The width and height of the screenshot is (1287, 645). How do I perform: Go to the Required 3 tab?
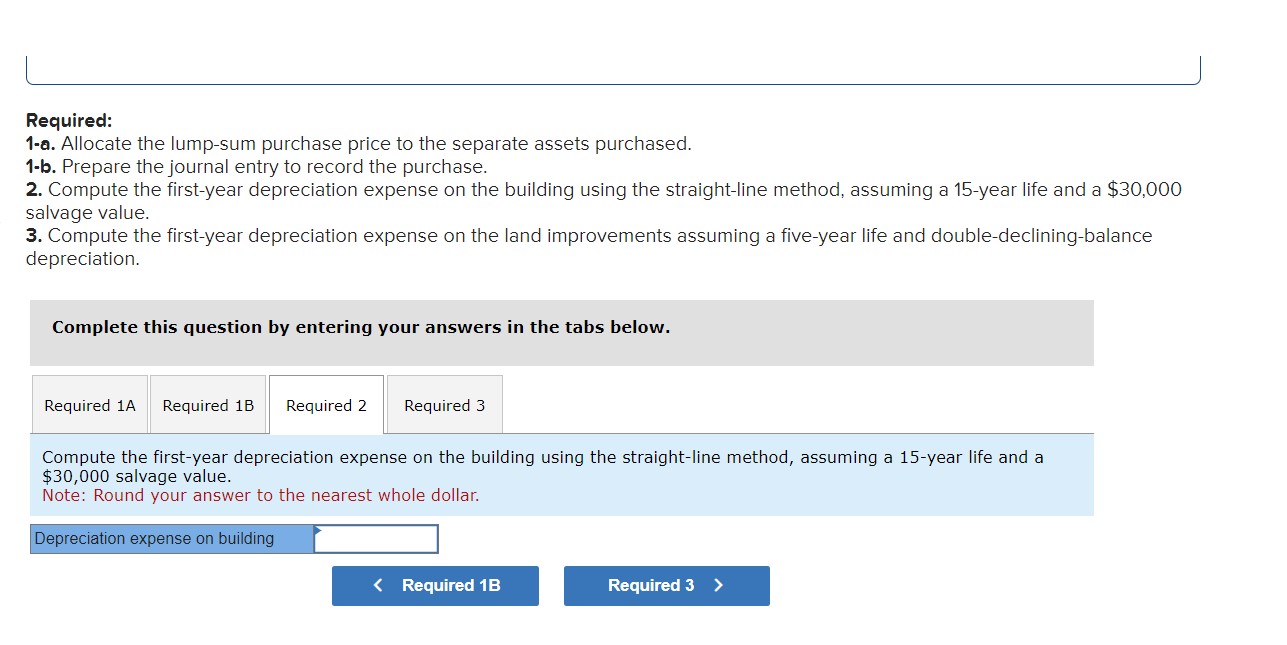pos(444,405)
